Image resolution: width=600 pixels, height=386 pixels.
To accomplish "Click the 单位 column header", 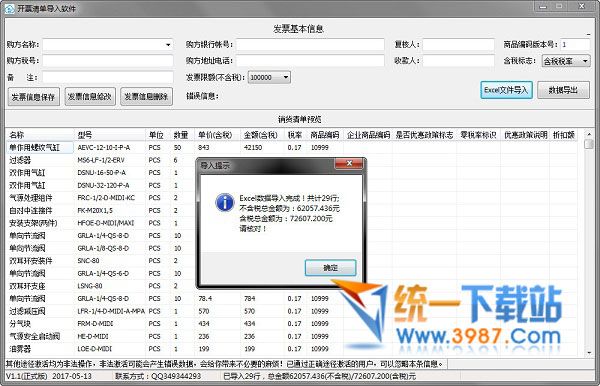I will tap(158, 135).
